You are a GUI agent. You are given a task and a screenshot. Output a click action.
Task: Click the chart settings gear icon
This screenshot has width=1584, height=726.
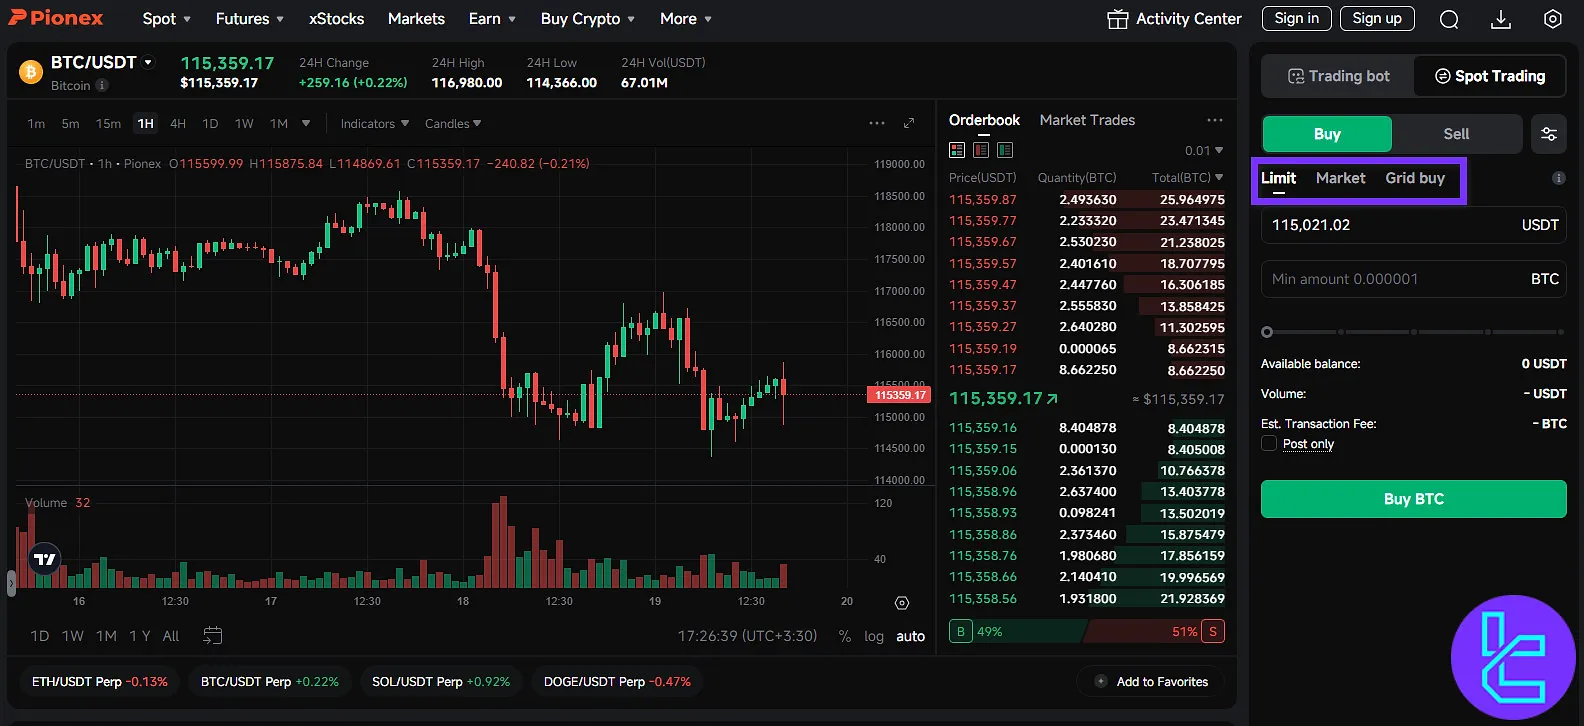point(902,603)
